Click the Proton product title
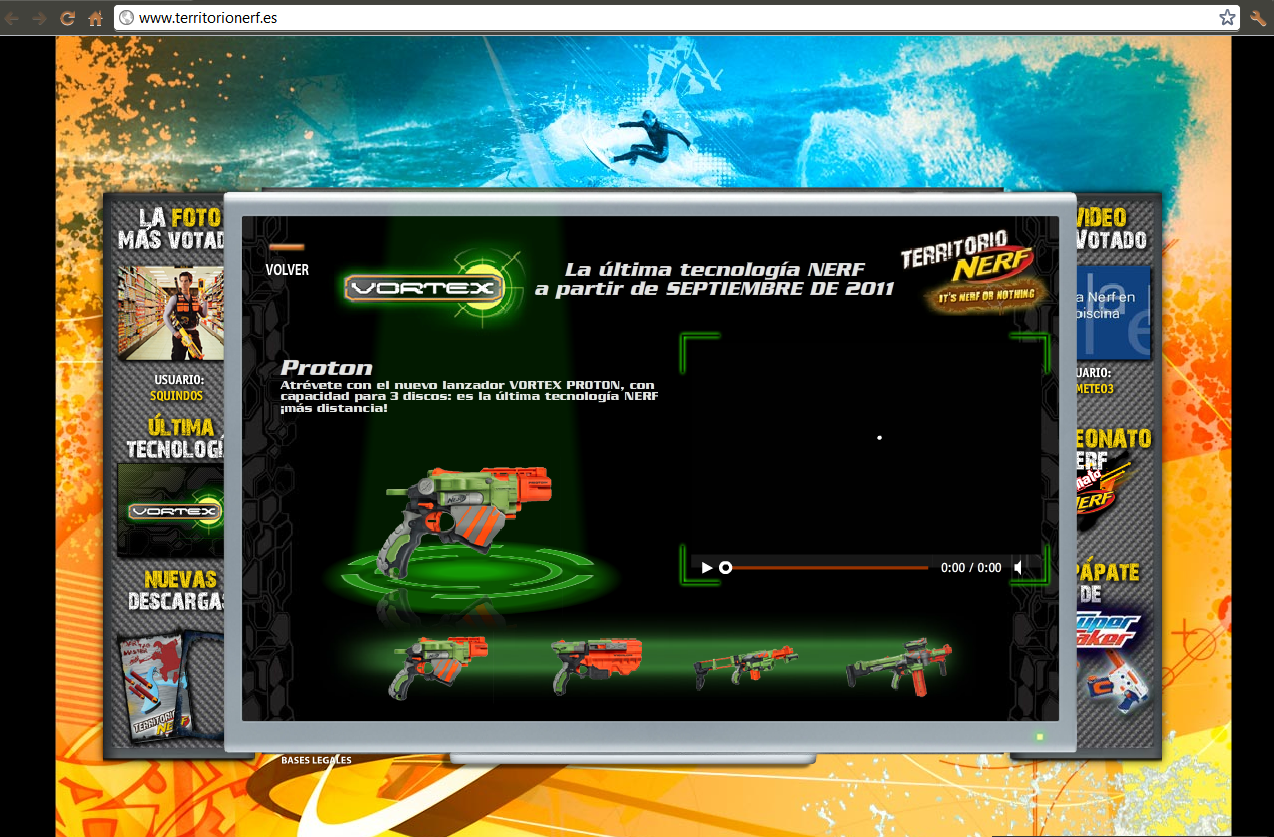 coord(326,368)
